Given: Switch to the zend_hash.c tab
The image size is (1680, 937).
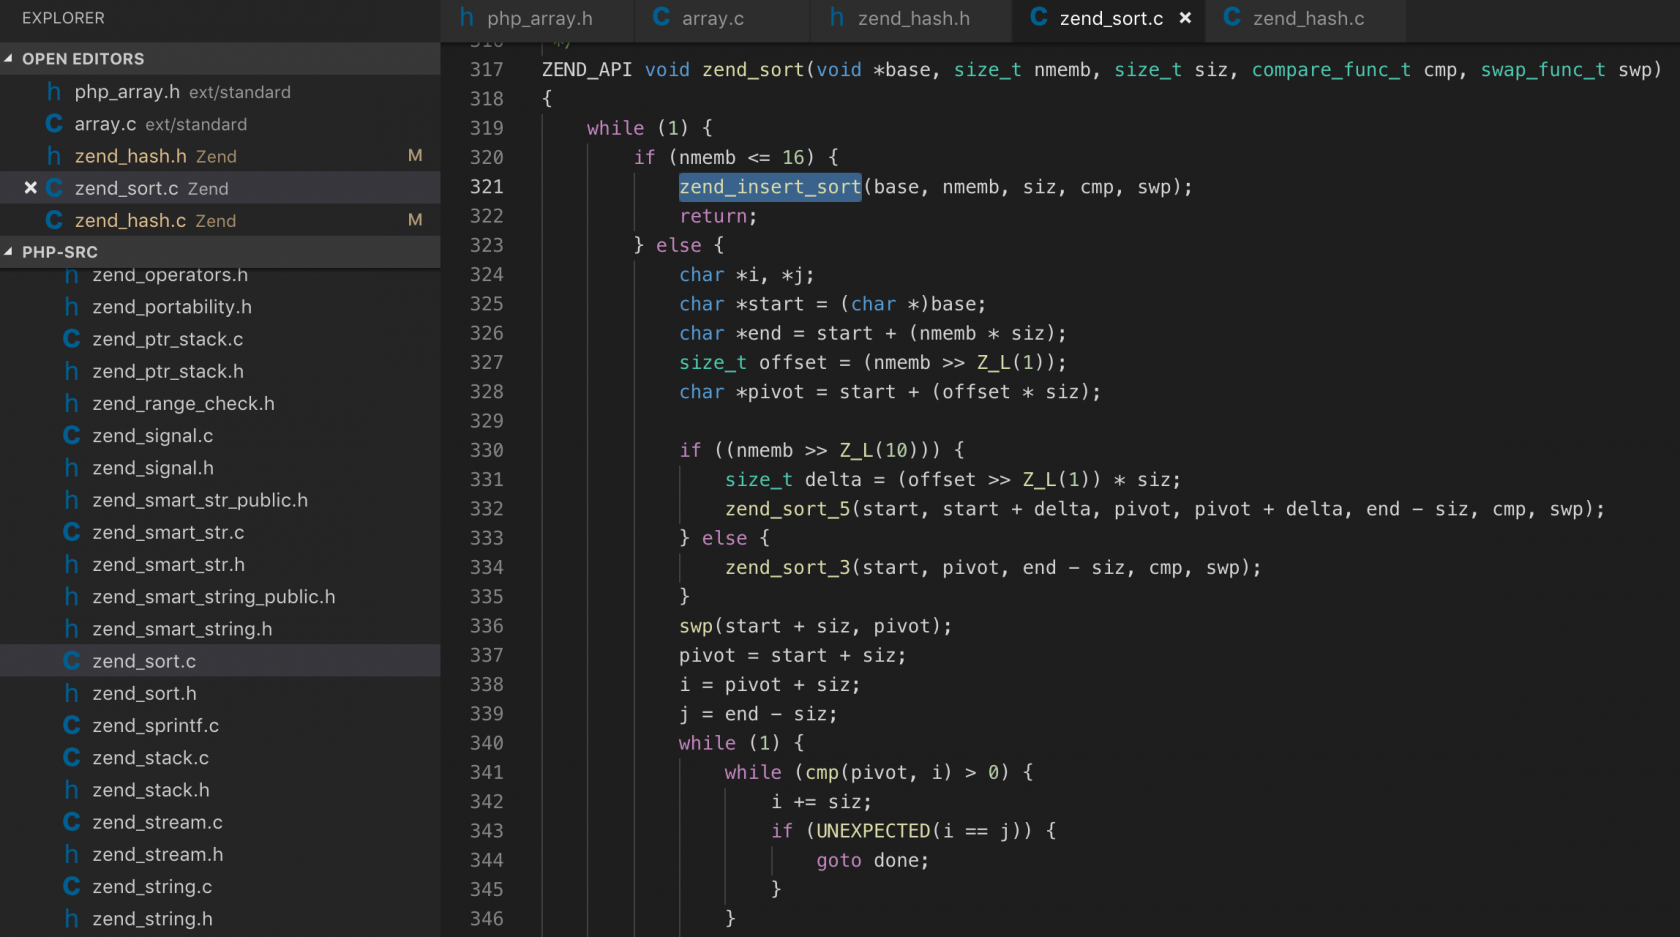Looking at the screenshot, I should coord(1306,19).
